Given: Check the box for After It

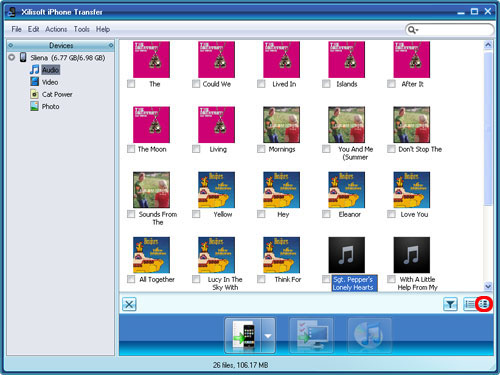Looking at the screenshot, I should (x=391, y=84).
